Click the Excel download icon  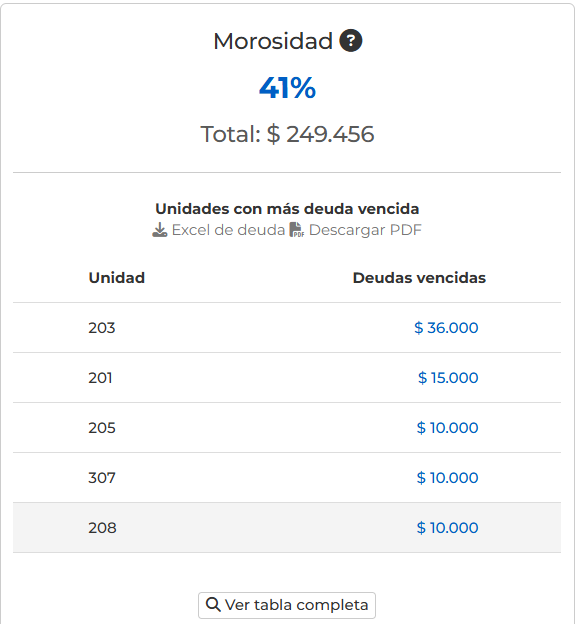(160, 230)
